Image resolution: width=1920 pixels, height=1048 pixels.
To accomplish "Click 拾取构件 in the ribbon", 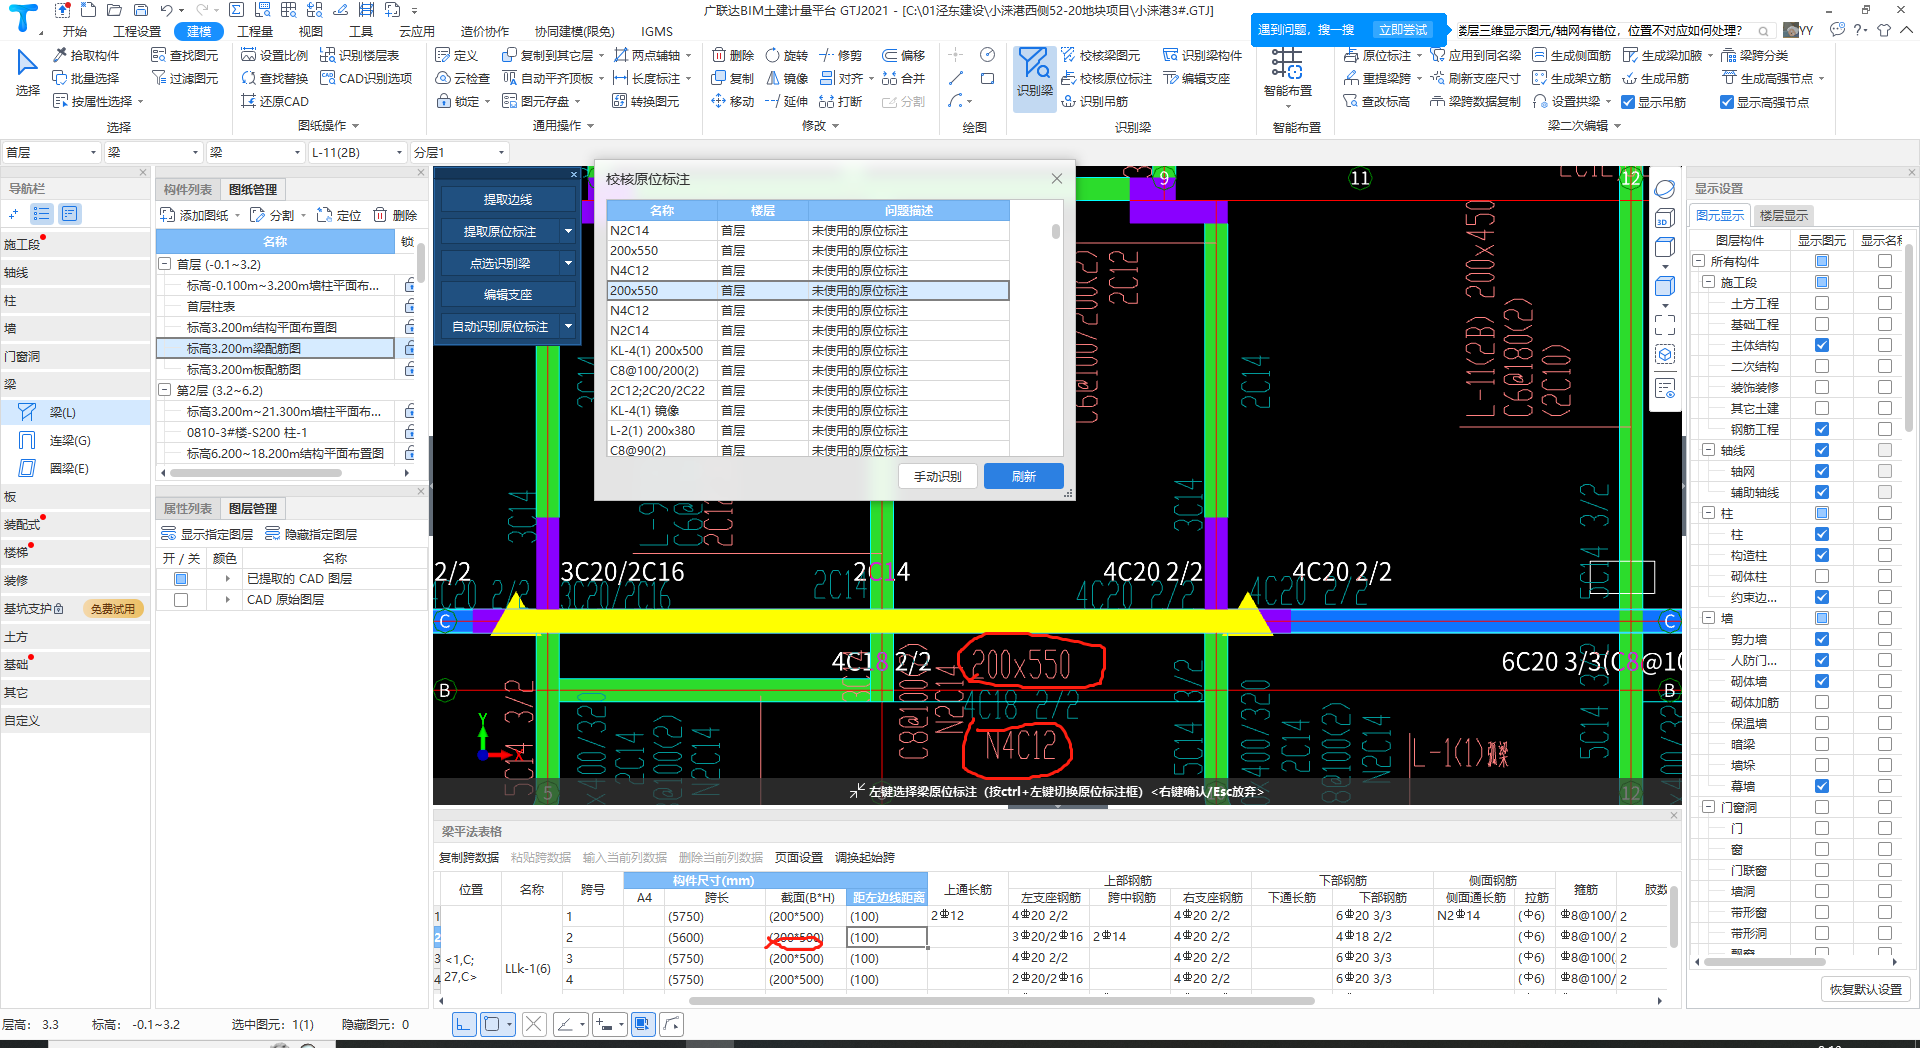I will [x=86, y=55].
